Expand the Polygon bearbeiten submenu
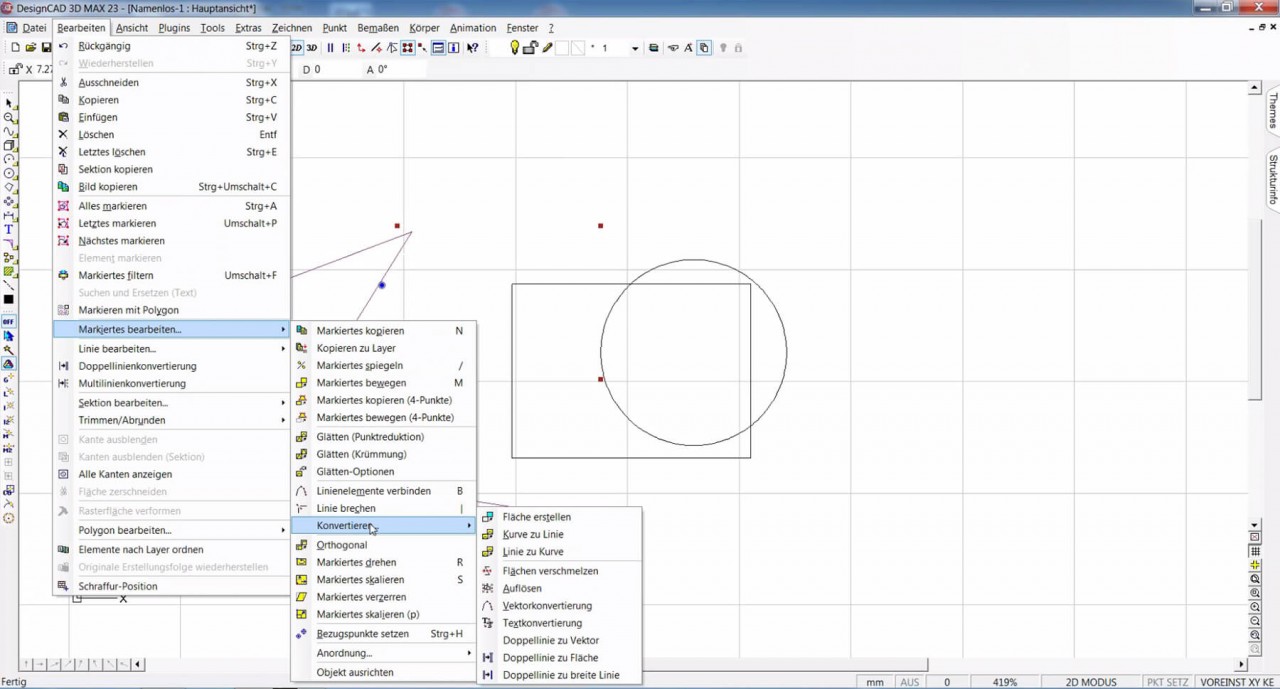 tap(124, 530)
